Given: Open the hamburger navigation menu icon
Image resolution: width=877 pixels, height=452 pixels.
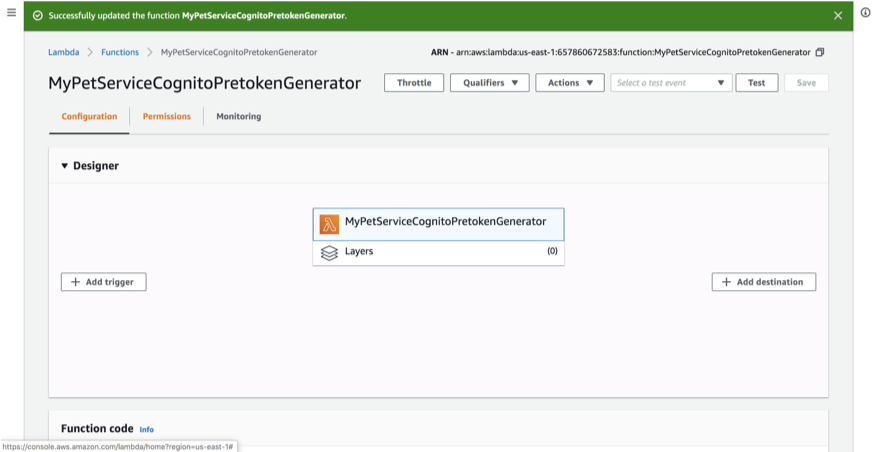Looking at the screenshot, I should [11, 13].
